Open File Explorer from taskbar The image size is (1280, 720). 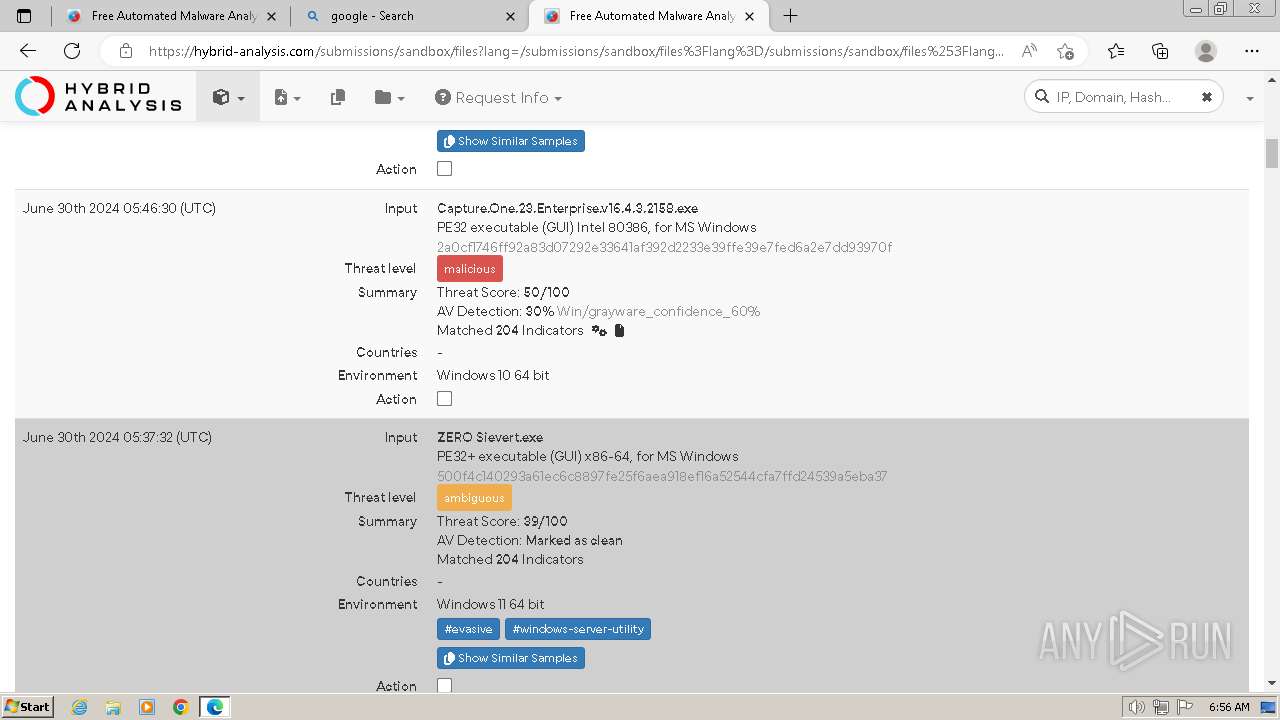(113, 707)
